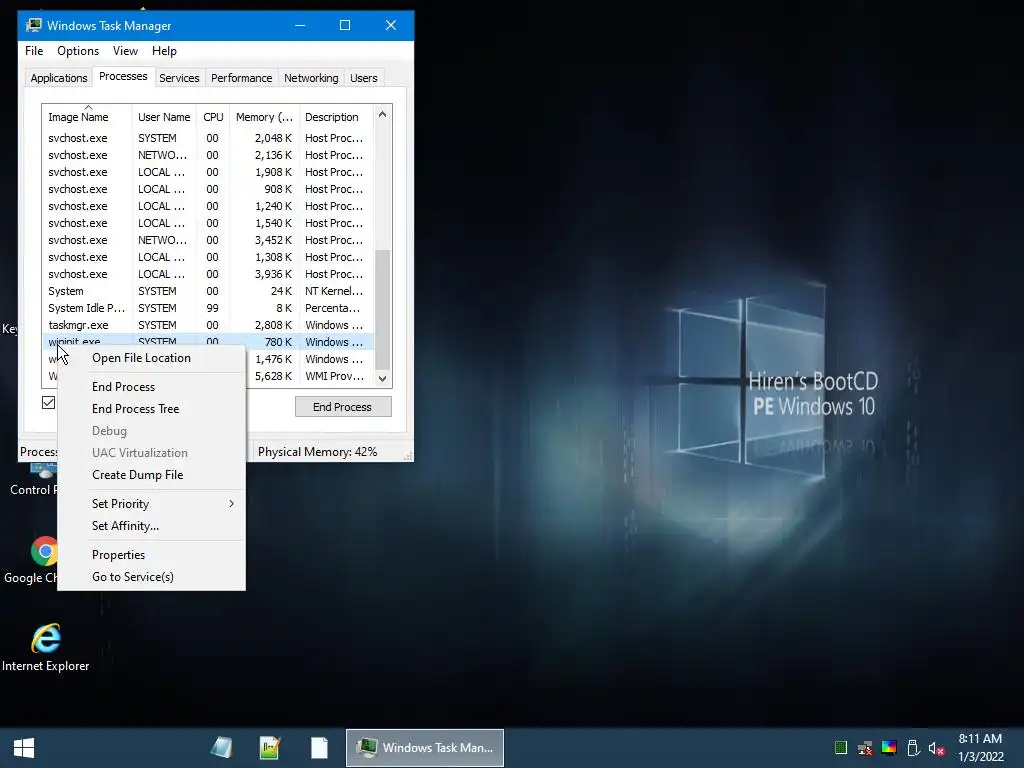Select System process using 24 K
The height and width of the screenshot is (768, 1024).
click(x=208, y=291)
